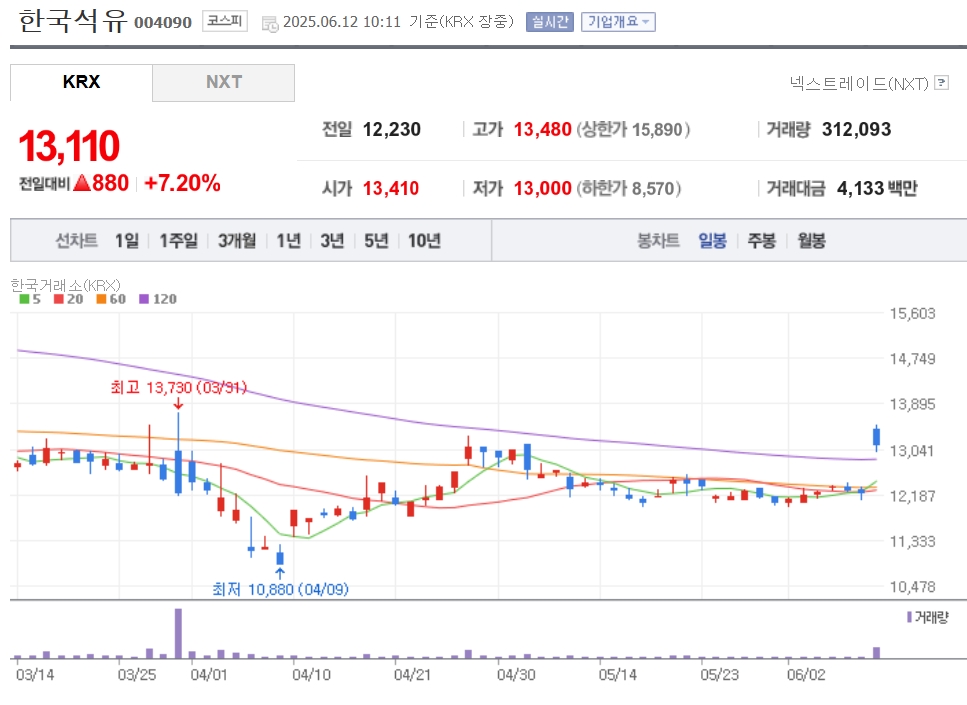Click the tallest purple volume bar
The image size is (967, 705).
click(x=178, y=633)
